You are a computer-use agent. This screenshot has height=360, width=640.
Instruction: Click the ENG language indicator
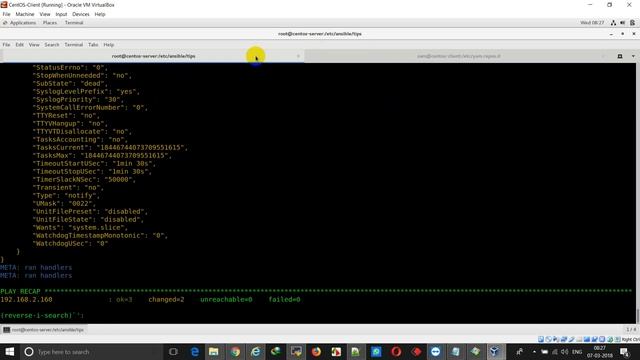click(577, 351)
